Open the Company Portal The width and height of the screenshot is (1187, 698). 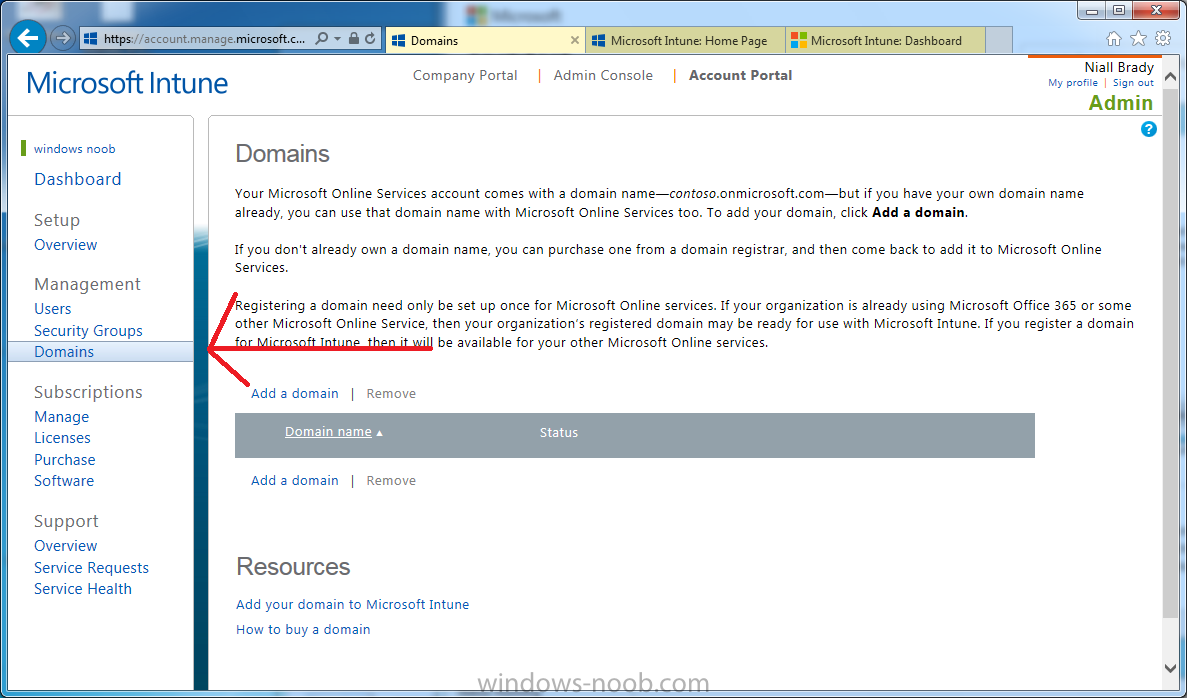(465, 76)
